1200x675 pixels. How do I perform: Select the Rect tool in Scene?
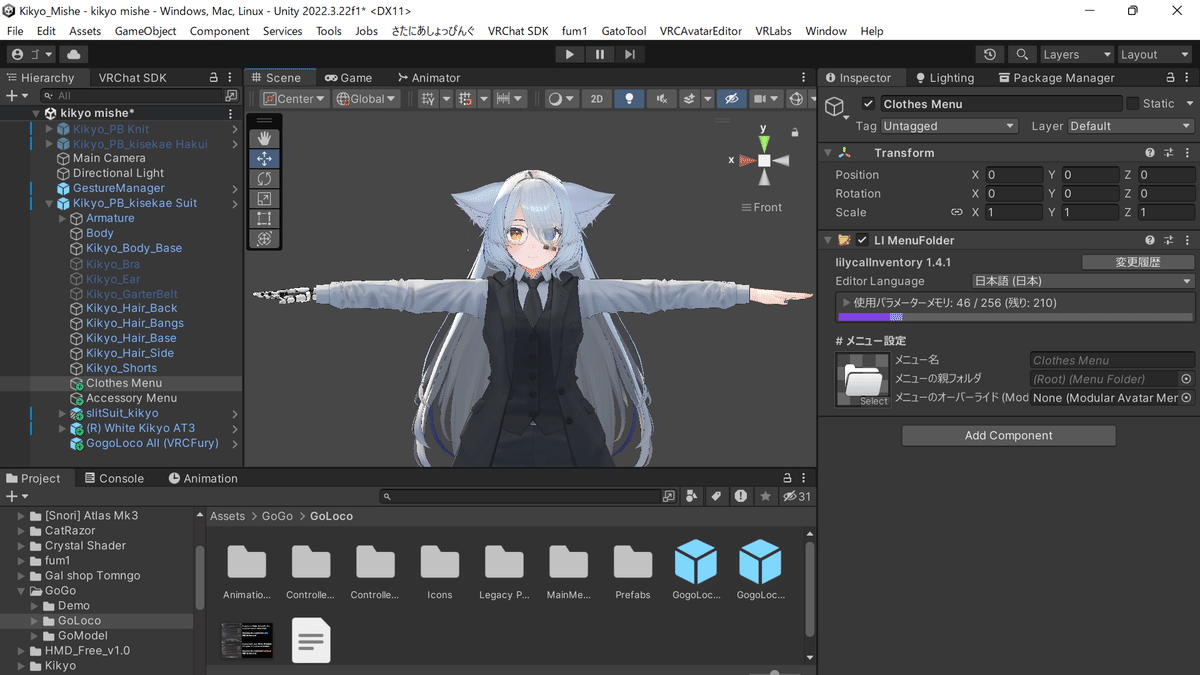point(265,219)
